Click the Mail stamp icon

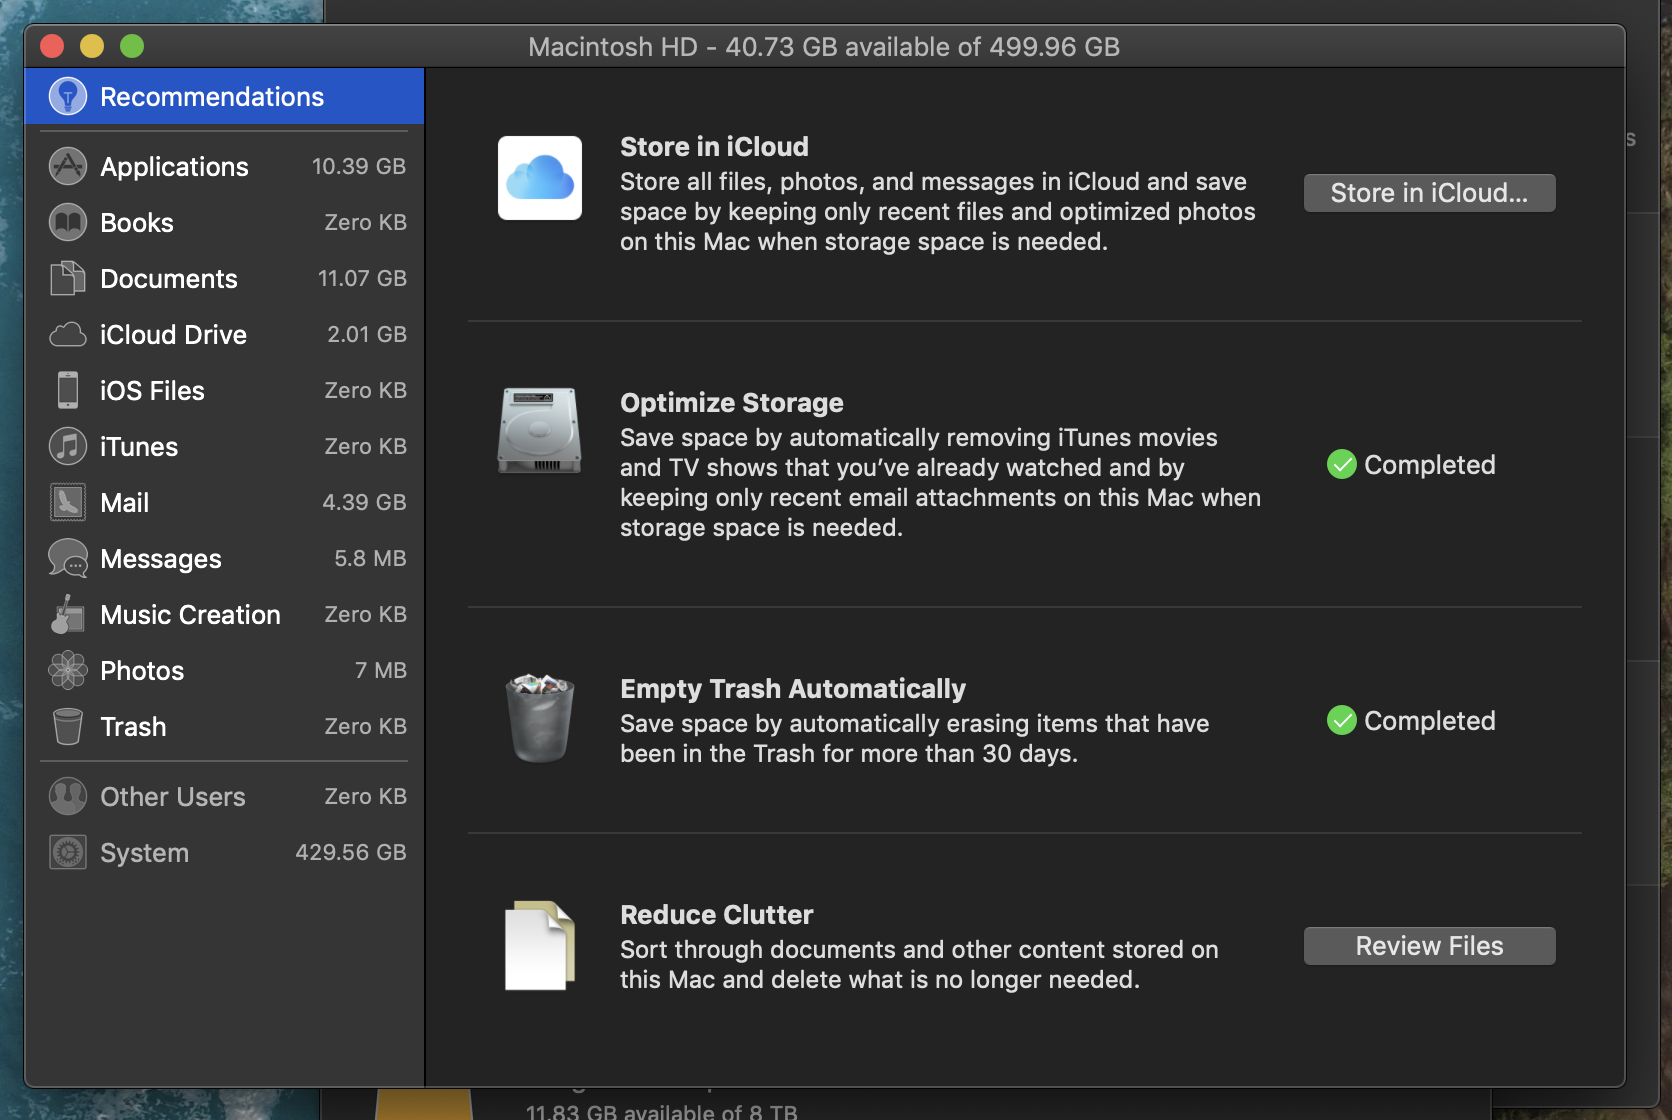point(68,503)
